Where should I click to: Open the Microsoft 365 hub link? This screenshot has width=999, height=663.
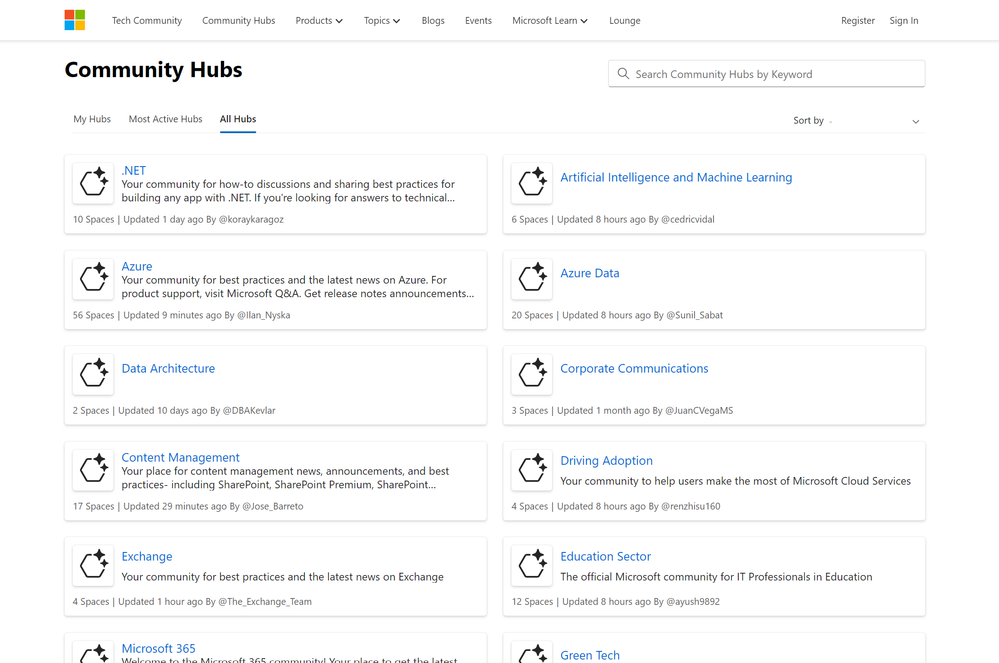tap(159, 648)
